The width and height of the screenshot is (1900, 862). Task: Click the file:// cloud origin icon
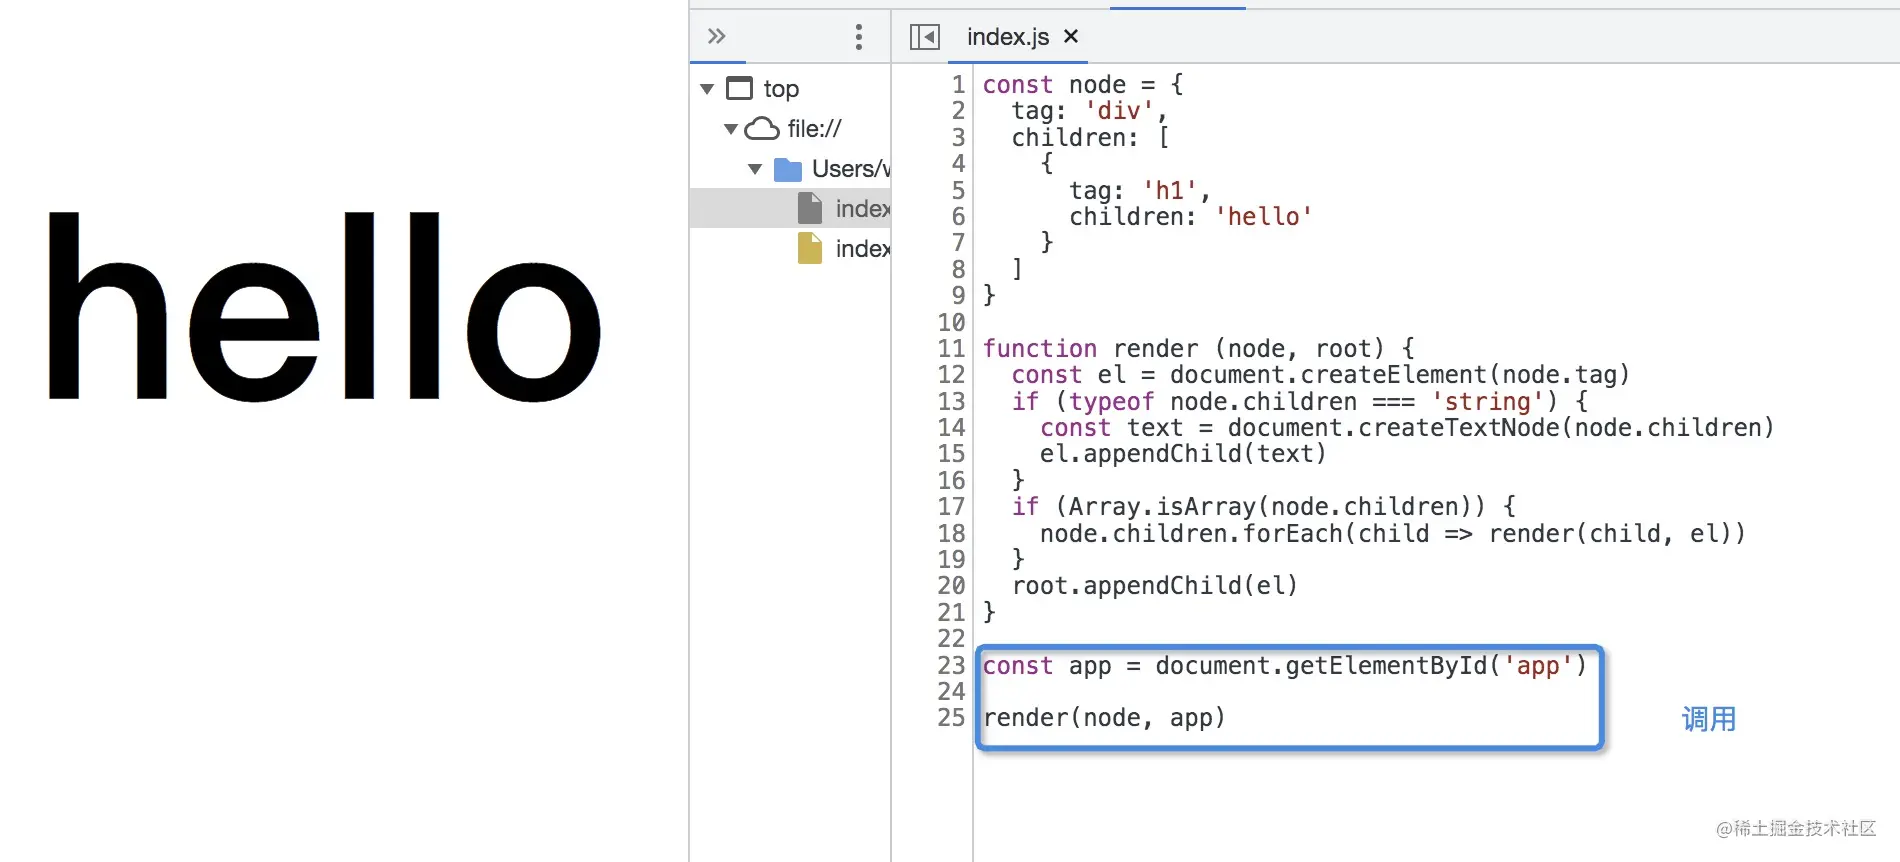pos(763,128)
